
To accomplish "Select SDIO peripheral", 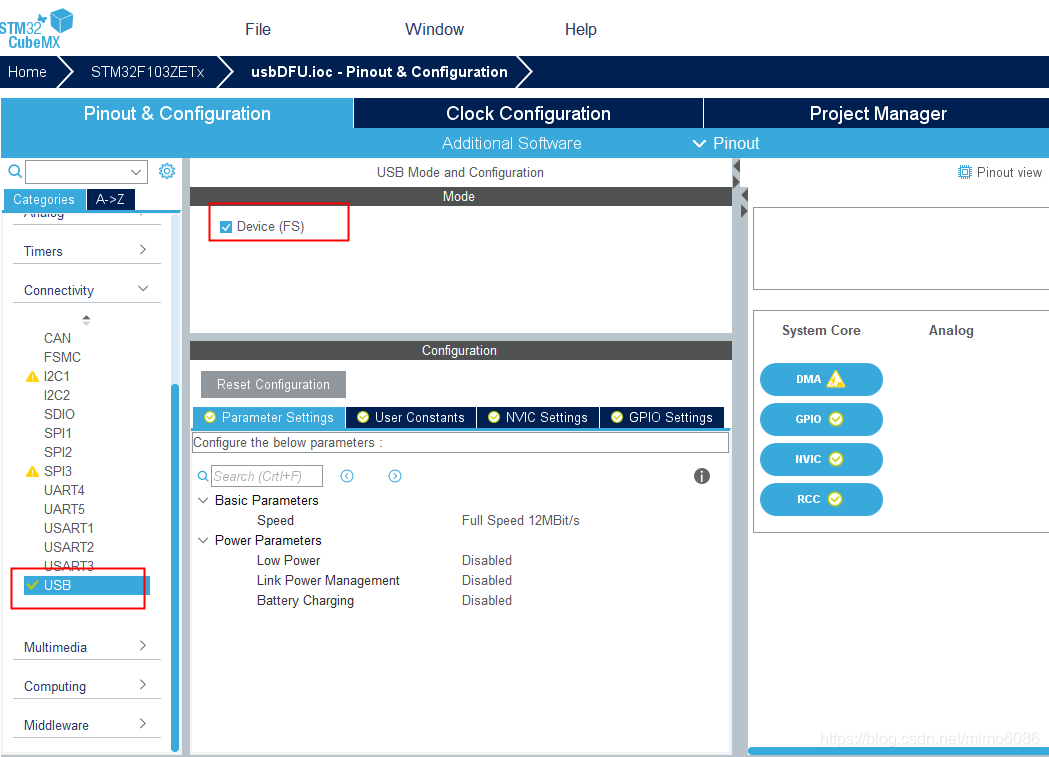I will tap(60, 414).
